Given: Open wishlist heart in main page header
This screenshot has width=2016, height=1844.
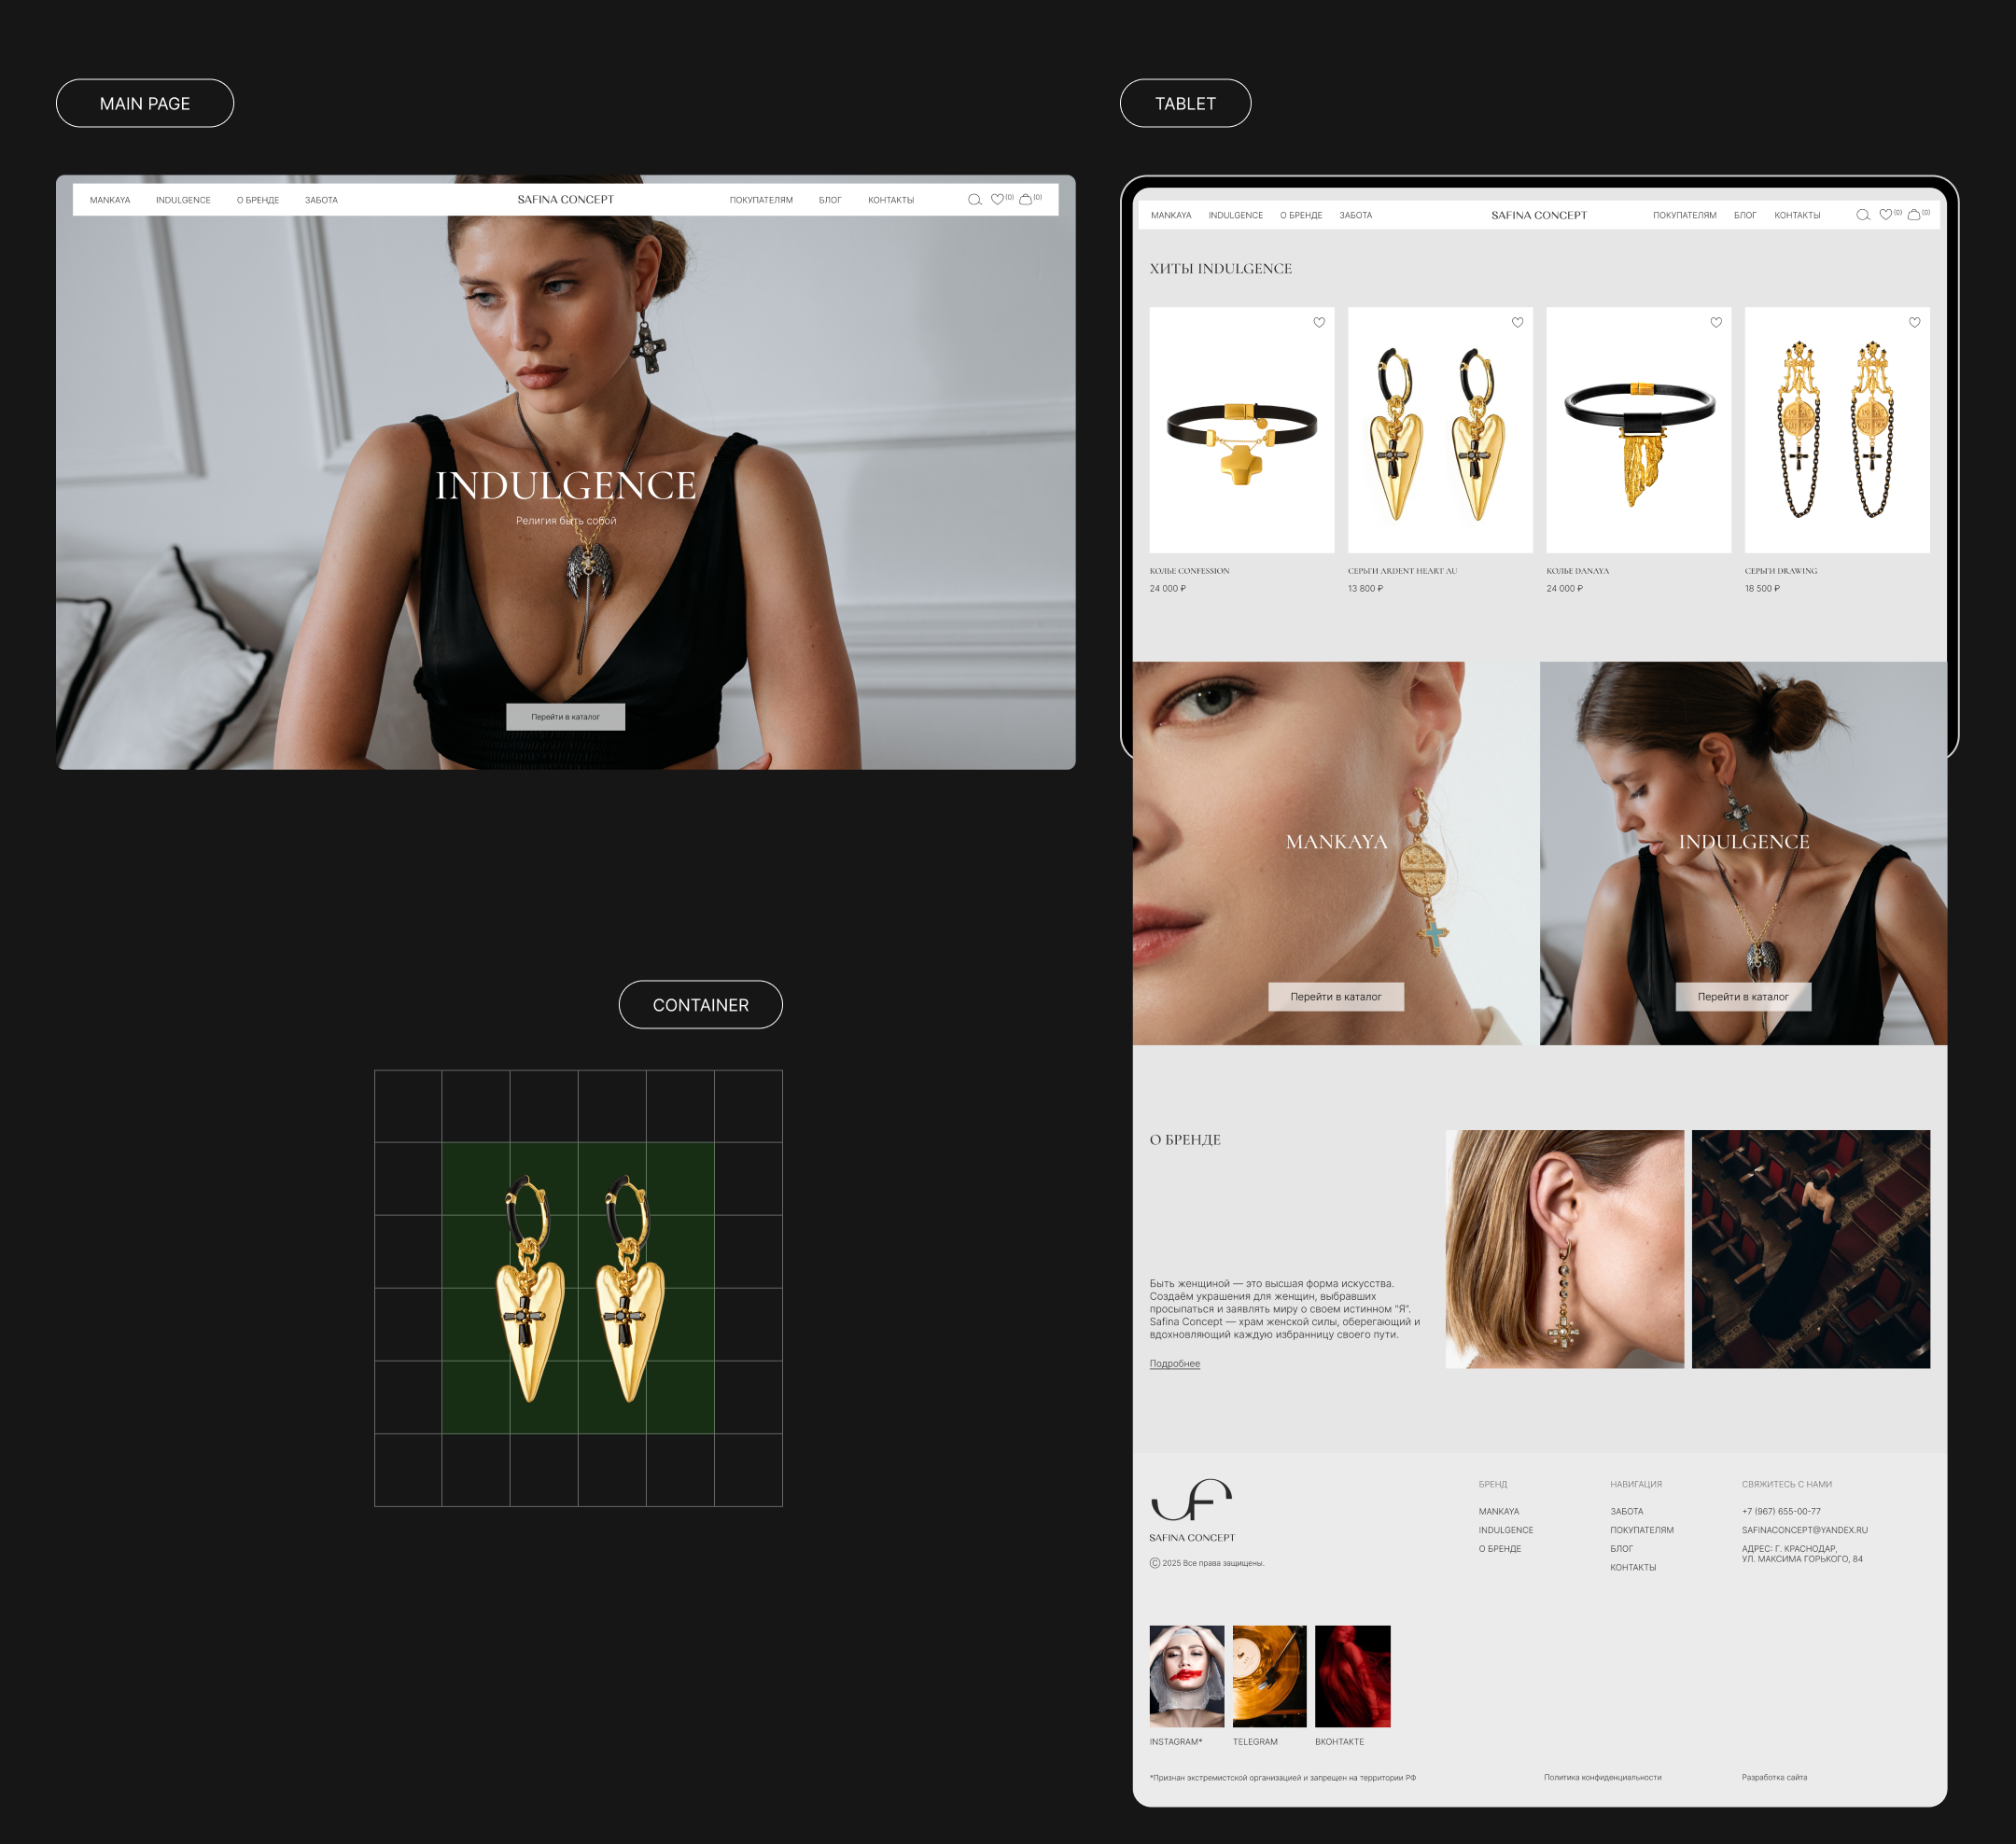Looking at the screenshot, I should [997, 199].
